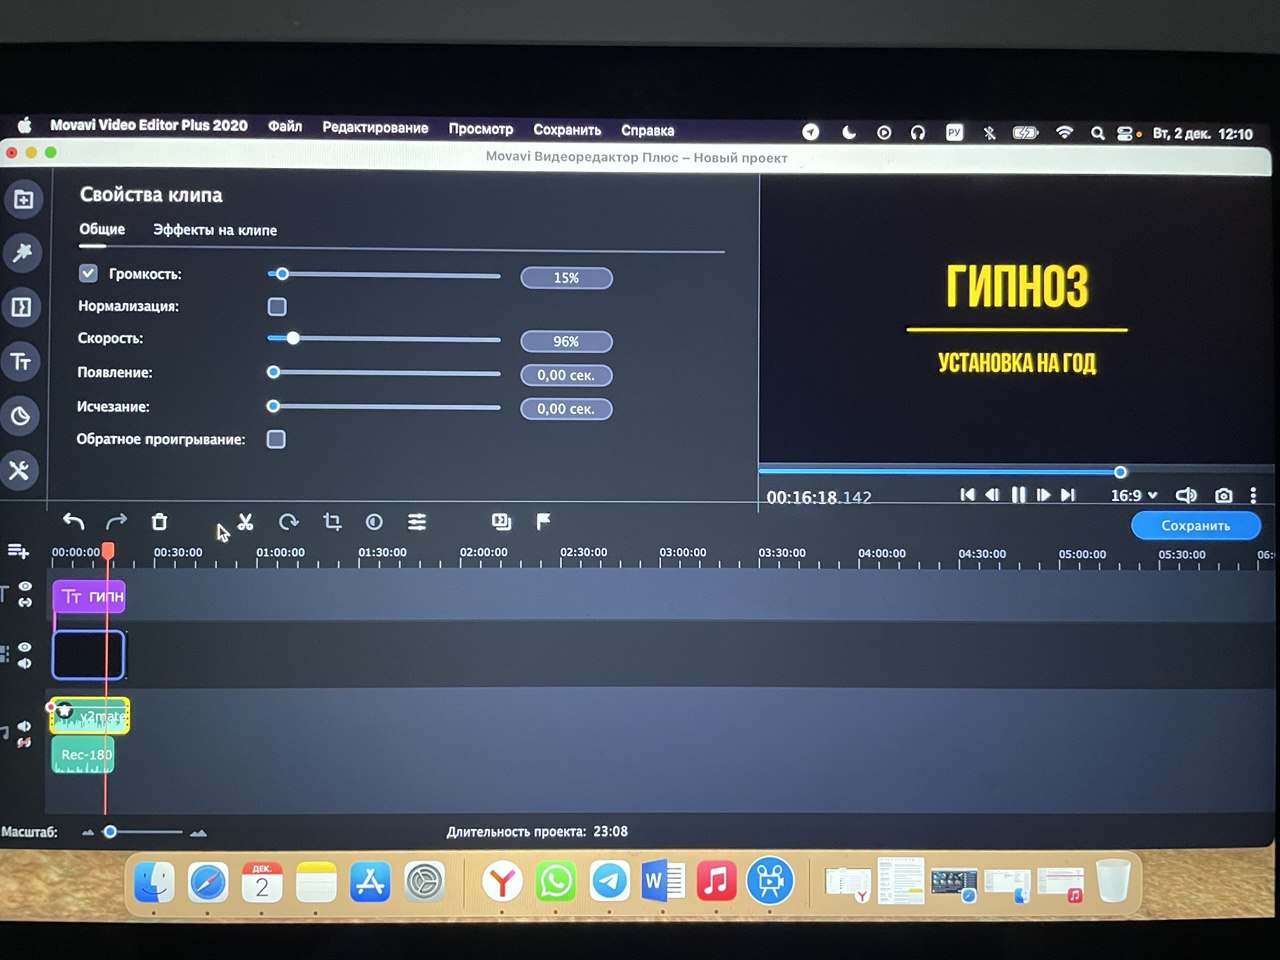Screen dimensions: 1280x960
Task: Take a snapshot with the camera icon
Action: tap(1223, 495)
